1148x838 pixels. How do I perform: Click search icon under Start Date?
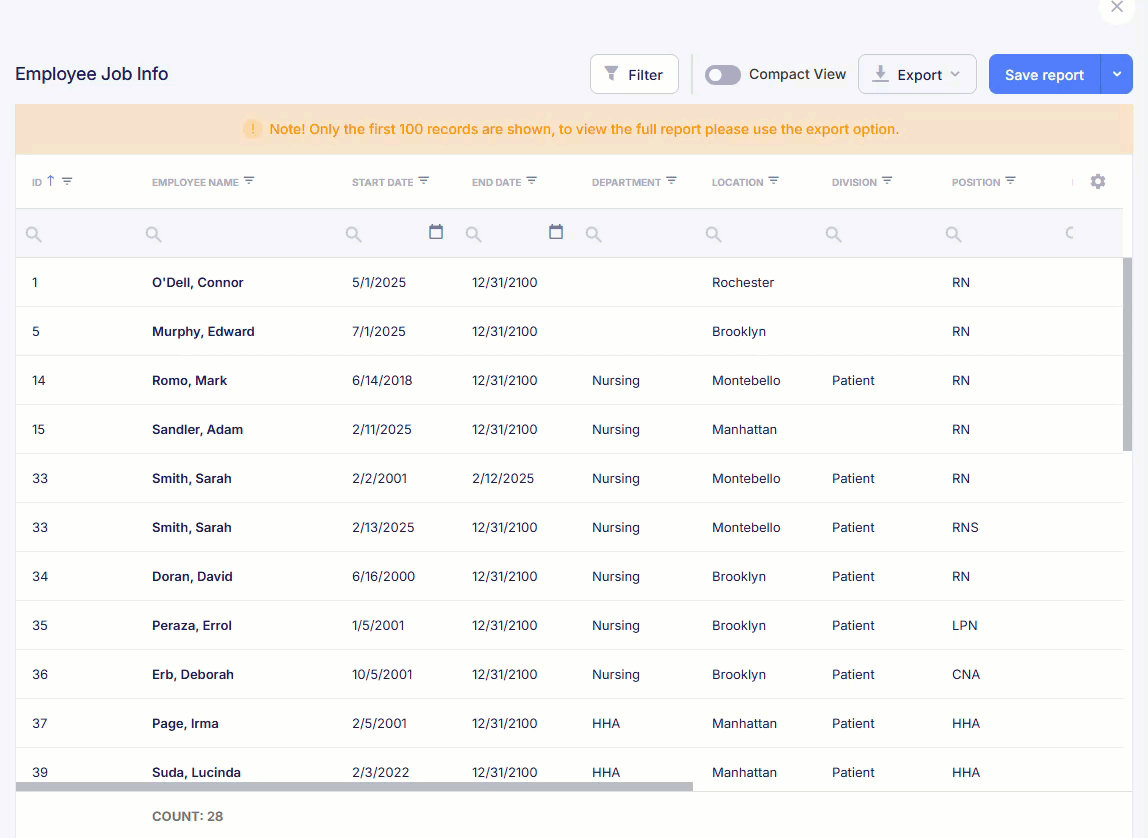[x=354, y=234]
